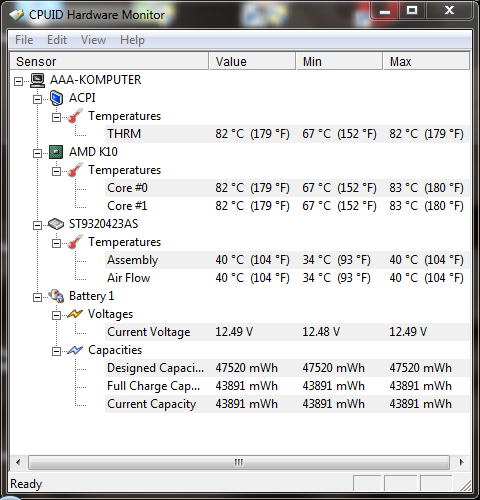Select the Battery 1 icon
Image resolution: width=480 pixels, height=500 pixels.
pos(56,296)
